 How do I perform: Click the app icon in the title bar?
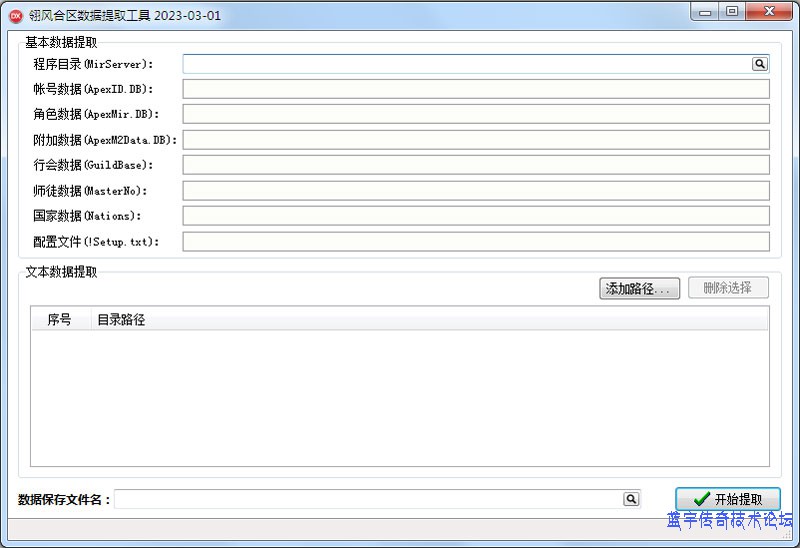tap(16, 15)
